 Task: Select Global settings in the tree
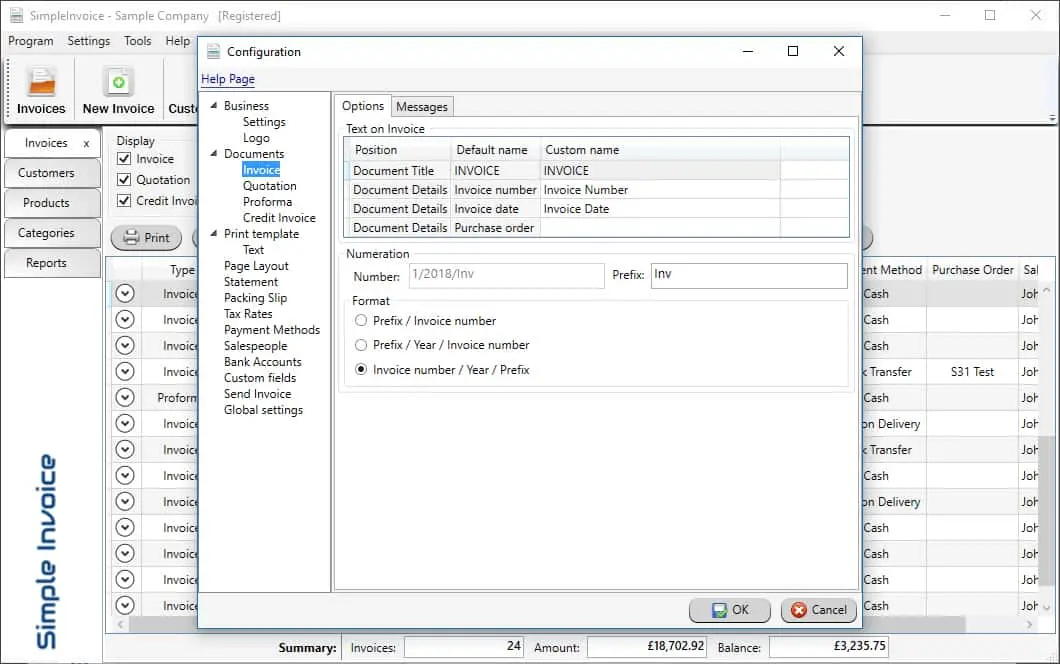pos(264,410)
